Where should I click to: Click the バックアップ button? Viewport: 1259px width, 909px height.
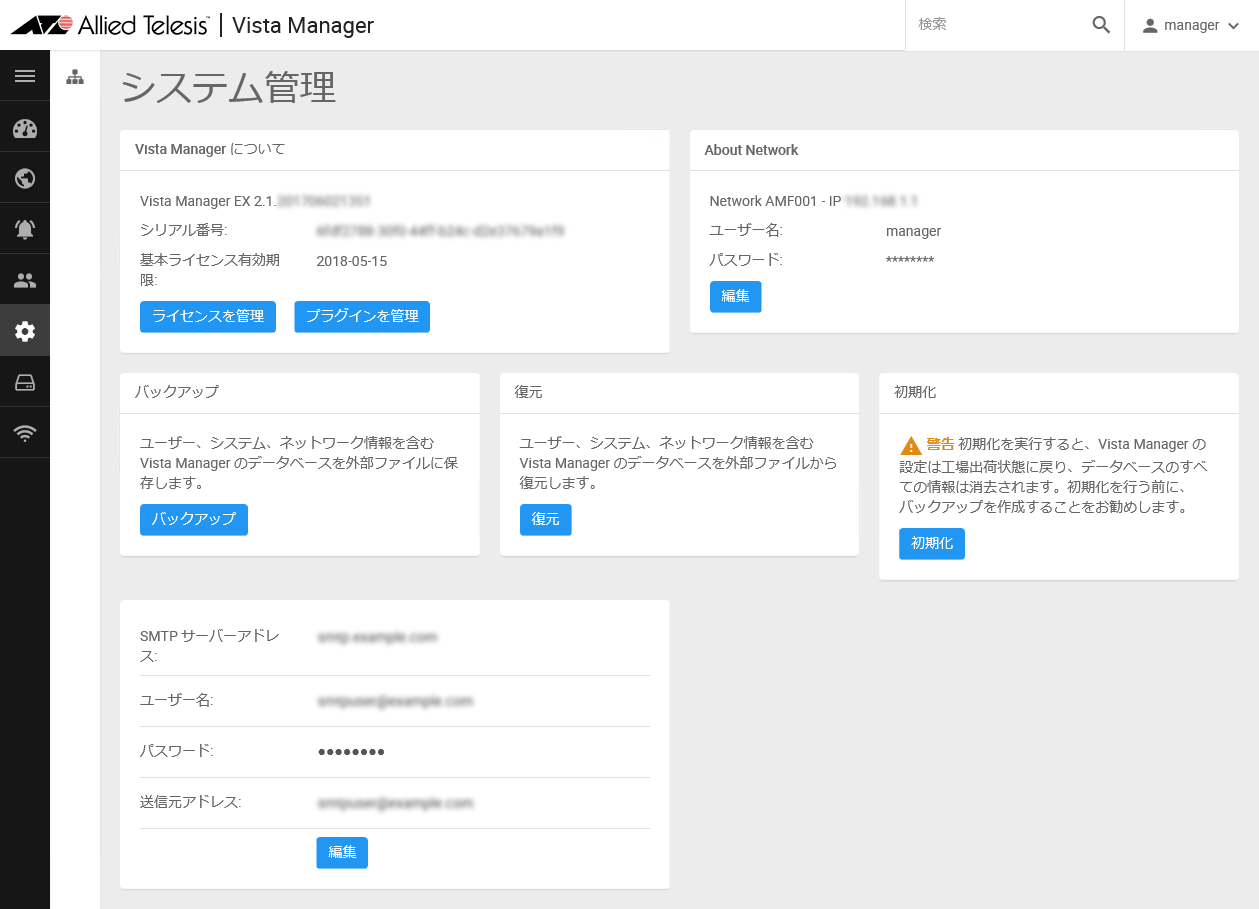coord(194,519)
